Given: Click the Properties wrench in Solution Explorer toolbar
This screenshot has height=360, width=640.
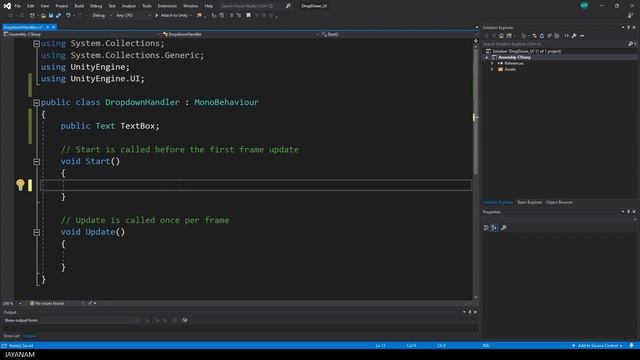Looking at the screenshot, I should (574, 36).
